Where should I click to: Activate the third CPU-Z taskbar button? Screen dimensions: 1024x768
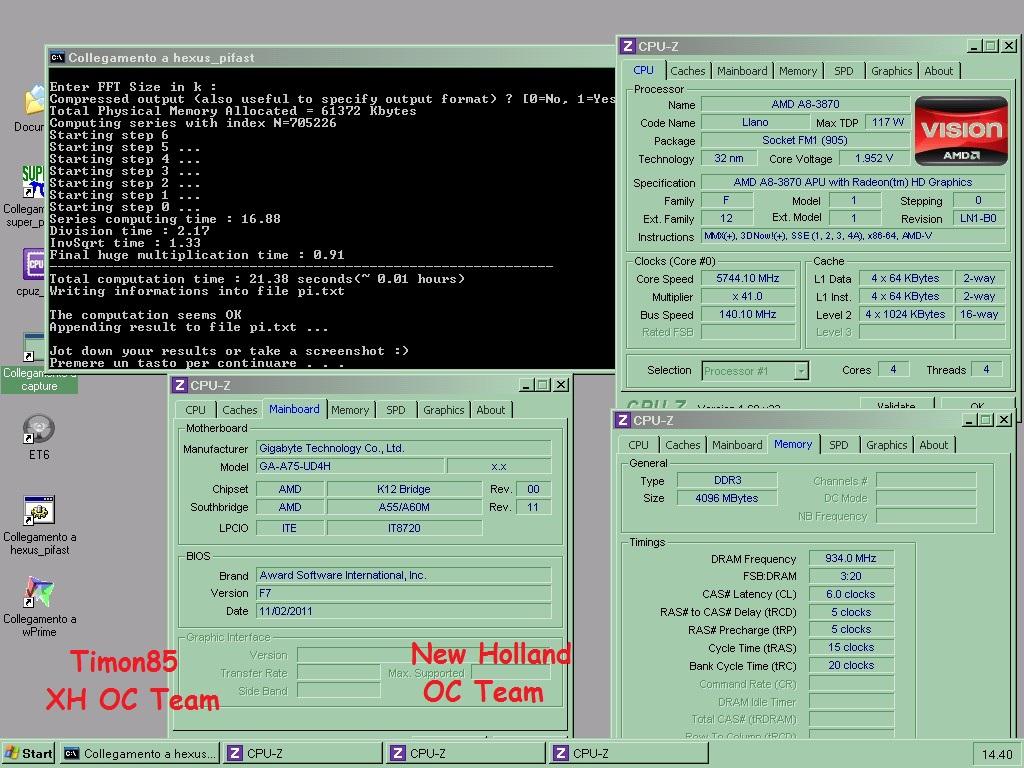(629, 754)
